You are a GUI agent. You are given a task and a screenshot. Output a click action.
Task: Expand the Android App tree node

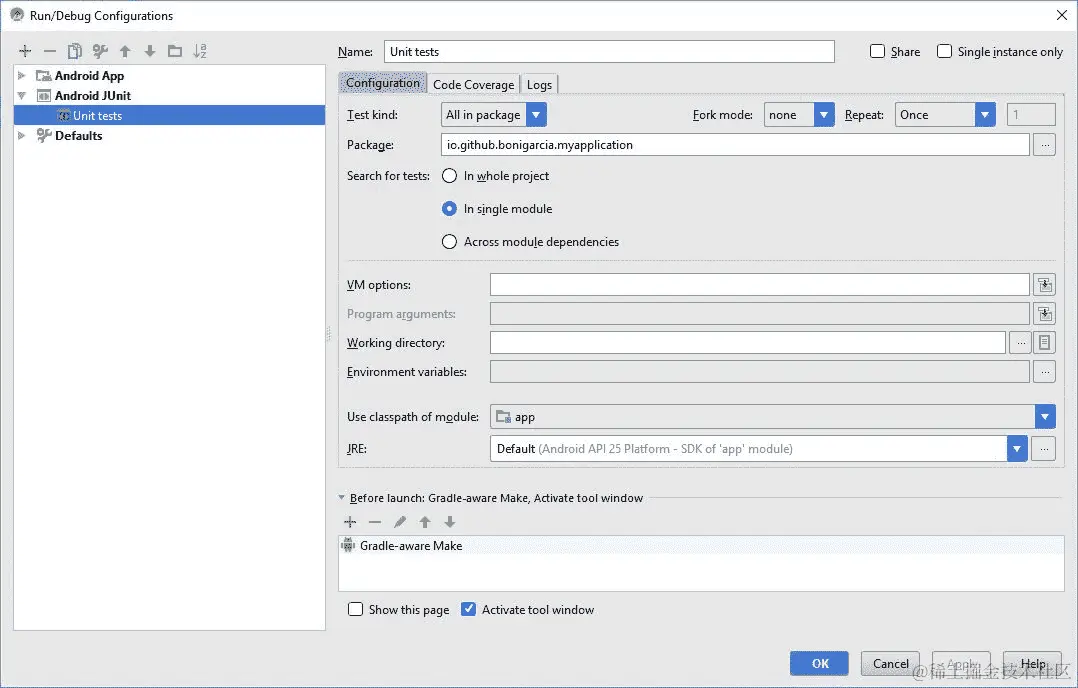[21, 76]
